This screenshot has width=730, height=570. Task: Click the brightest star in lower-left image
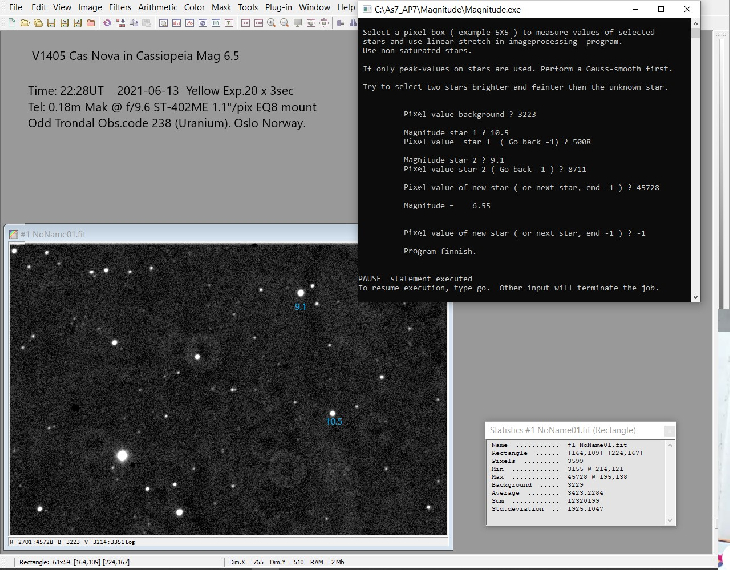[122, 456]
